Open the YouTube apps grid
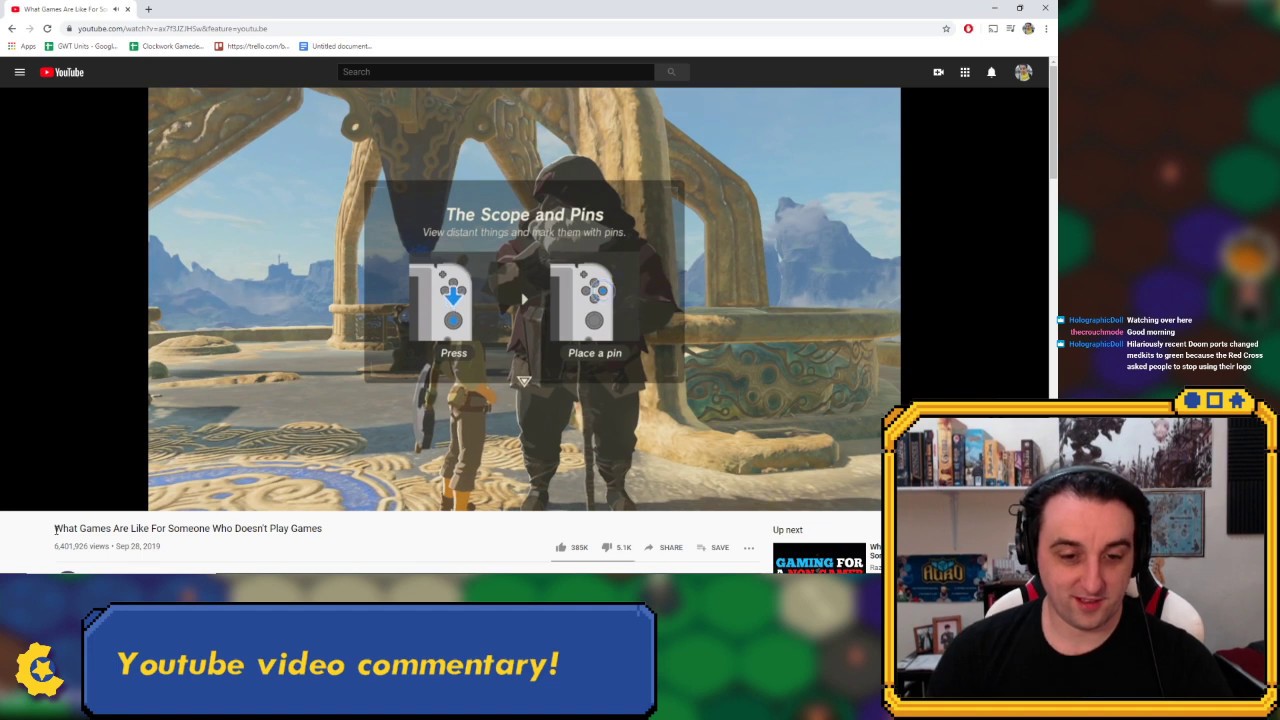 click(965, 72)
